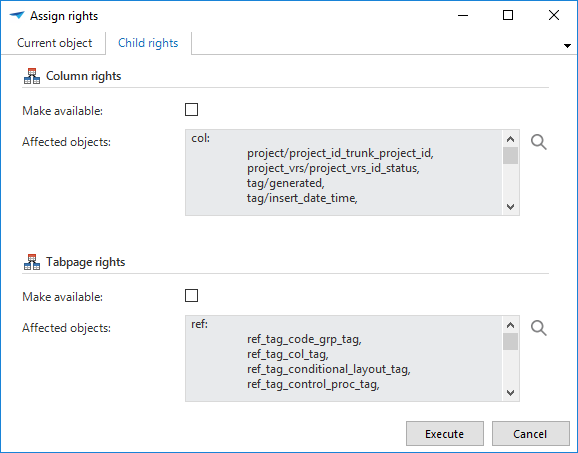Click scrollbar thumb in column affected objects
Image resolution: width=578 pixels, height=453 pixels.
point(511,156)
